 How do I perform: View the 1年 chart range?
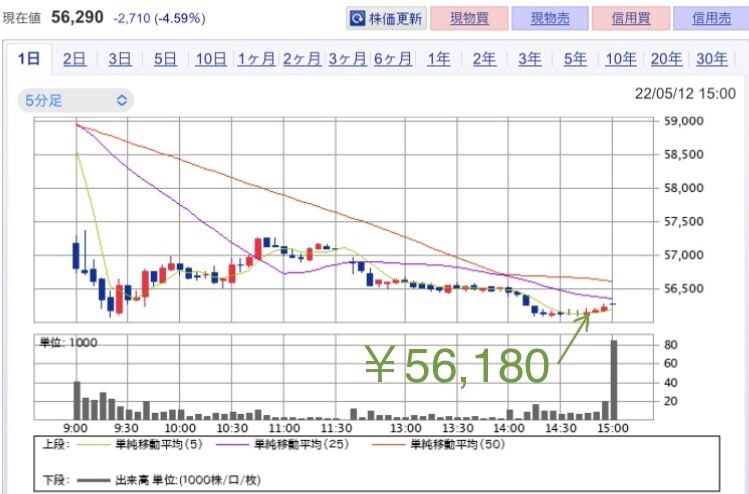click(439, 59)
